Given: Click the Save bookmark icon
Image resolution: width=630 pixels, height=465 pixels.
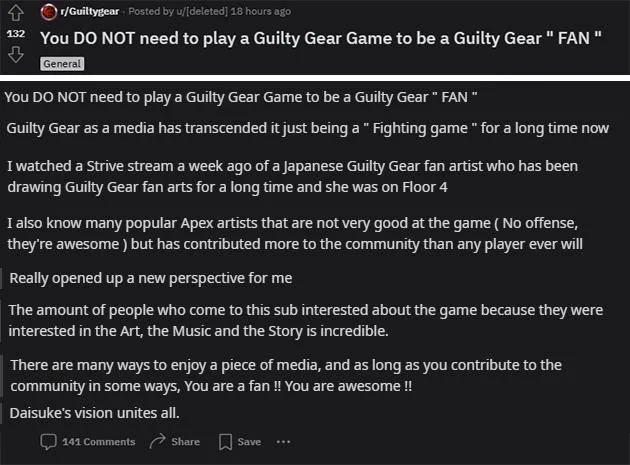Looking at the screenshot, I should [x=224, y=441].
